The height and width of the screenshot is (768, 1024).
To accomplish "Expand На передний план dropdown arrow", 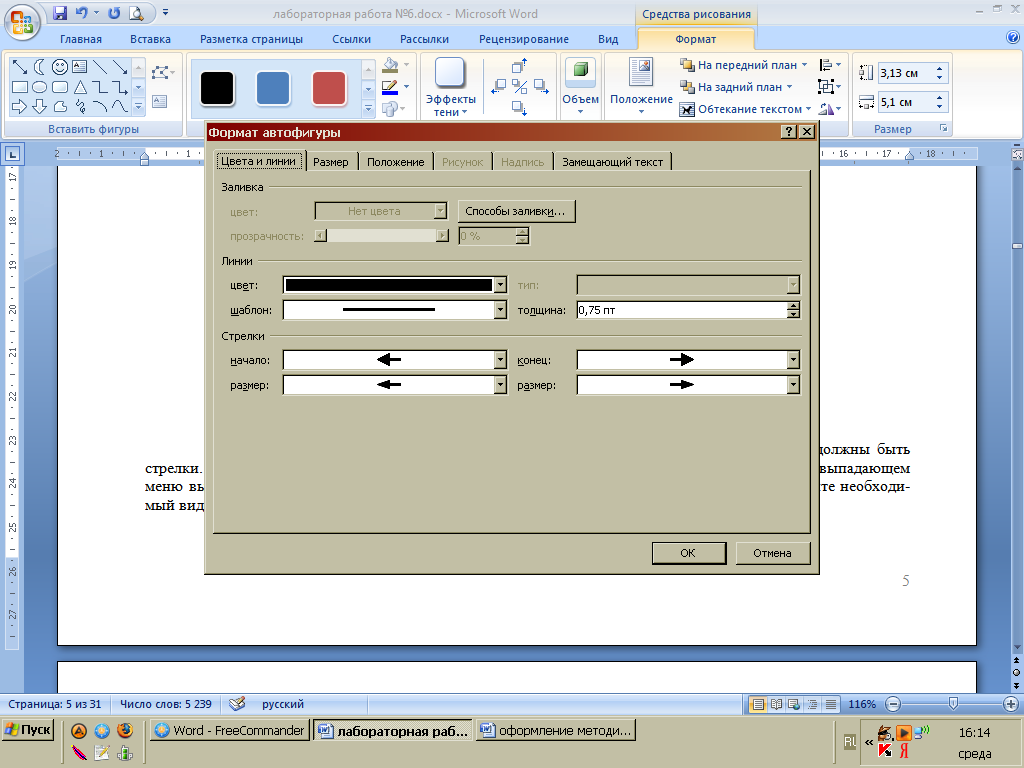I will click(805, 65).
